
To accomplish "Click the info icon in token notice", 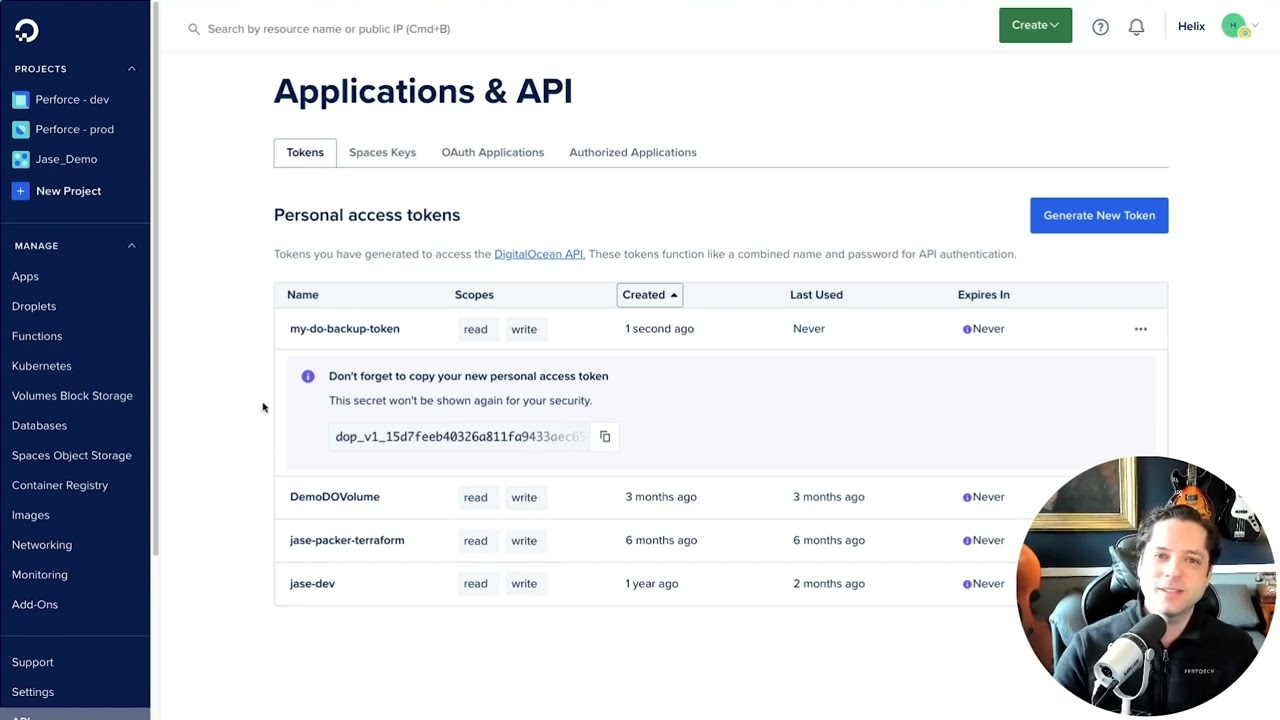I will [308, 376].
